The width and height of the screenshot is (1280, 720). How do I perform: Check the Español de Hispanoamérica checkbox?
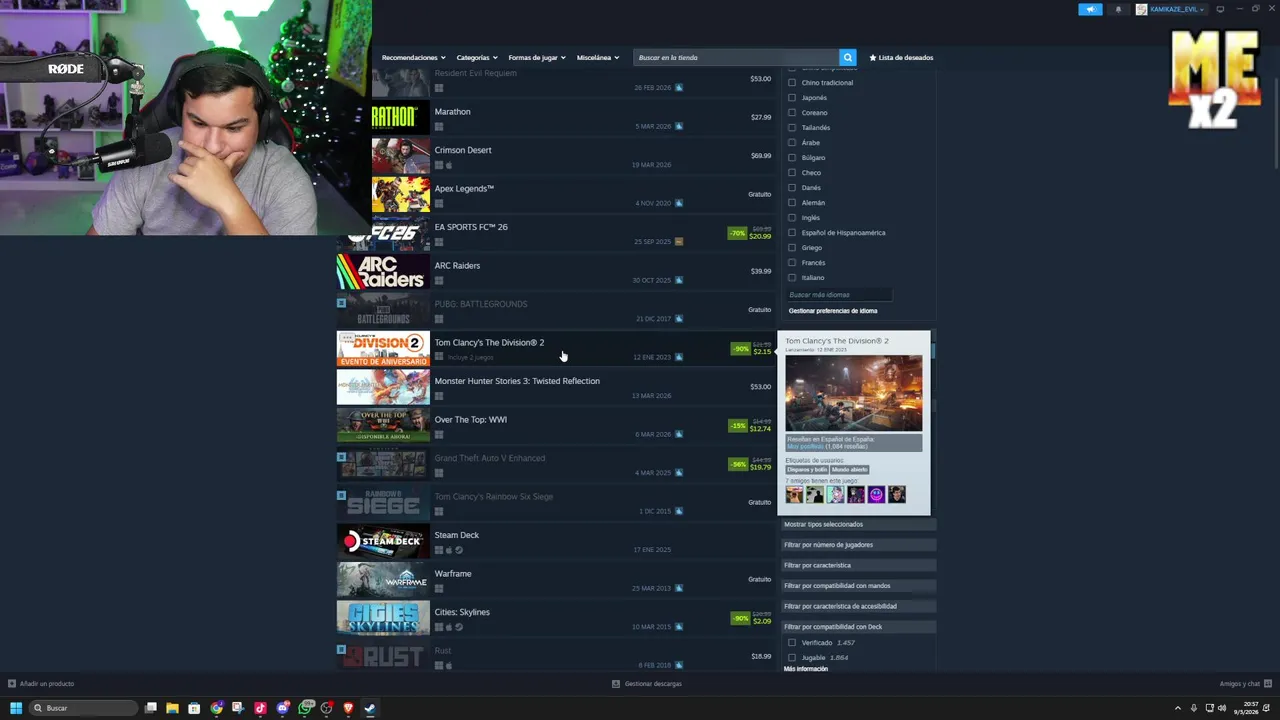click(792, 233)
